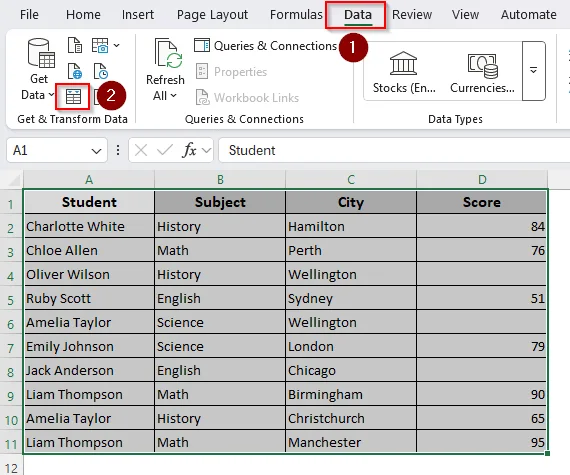The width and height of the screenshot is (570, 475).
Task: Select cell containing Jack Anderson
Action: pyautogui.click(x=89, y=370)
